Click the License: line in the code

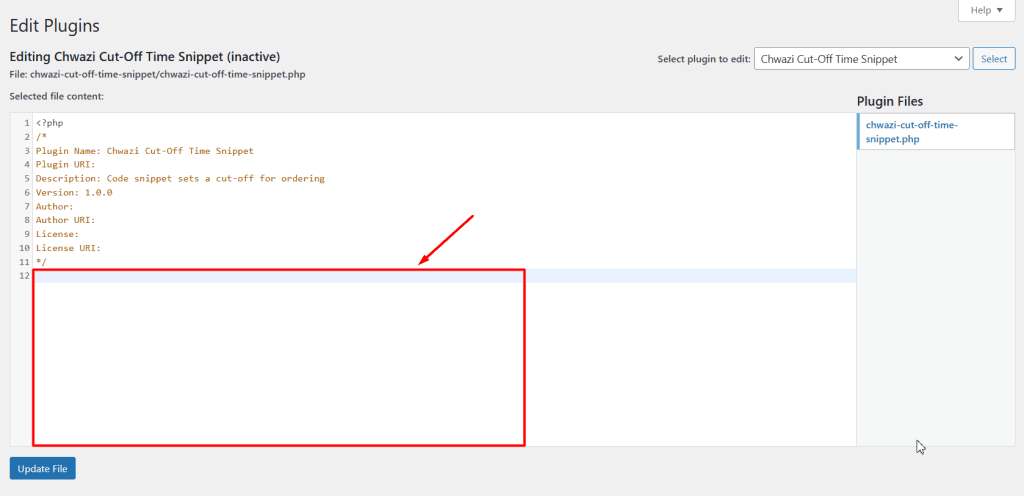point(57,234)
